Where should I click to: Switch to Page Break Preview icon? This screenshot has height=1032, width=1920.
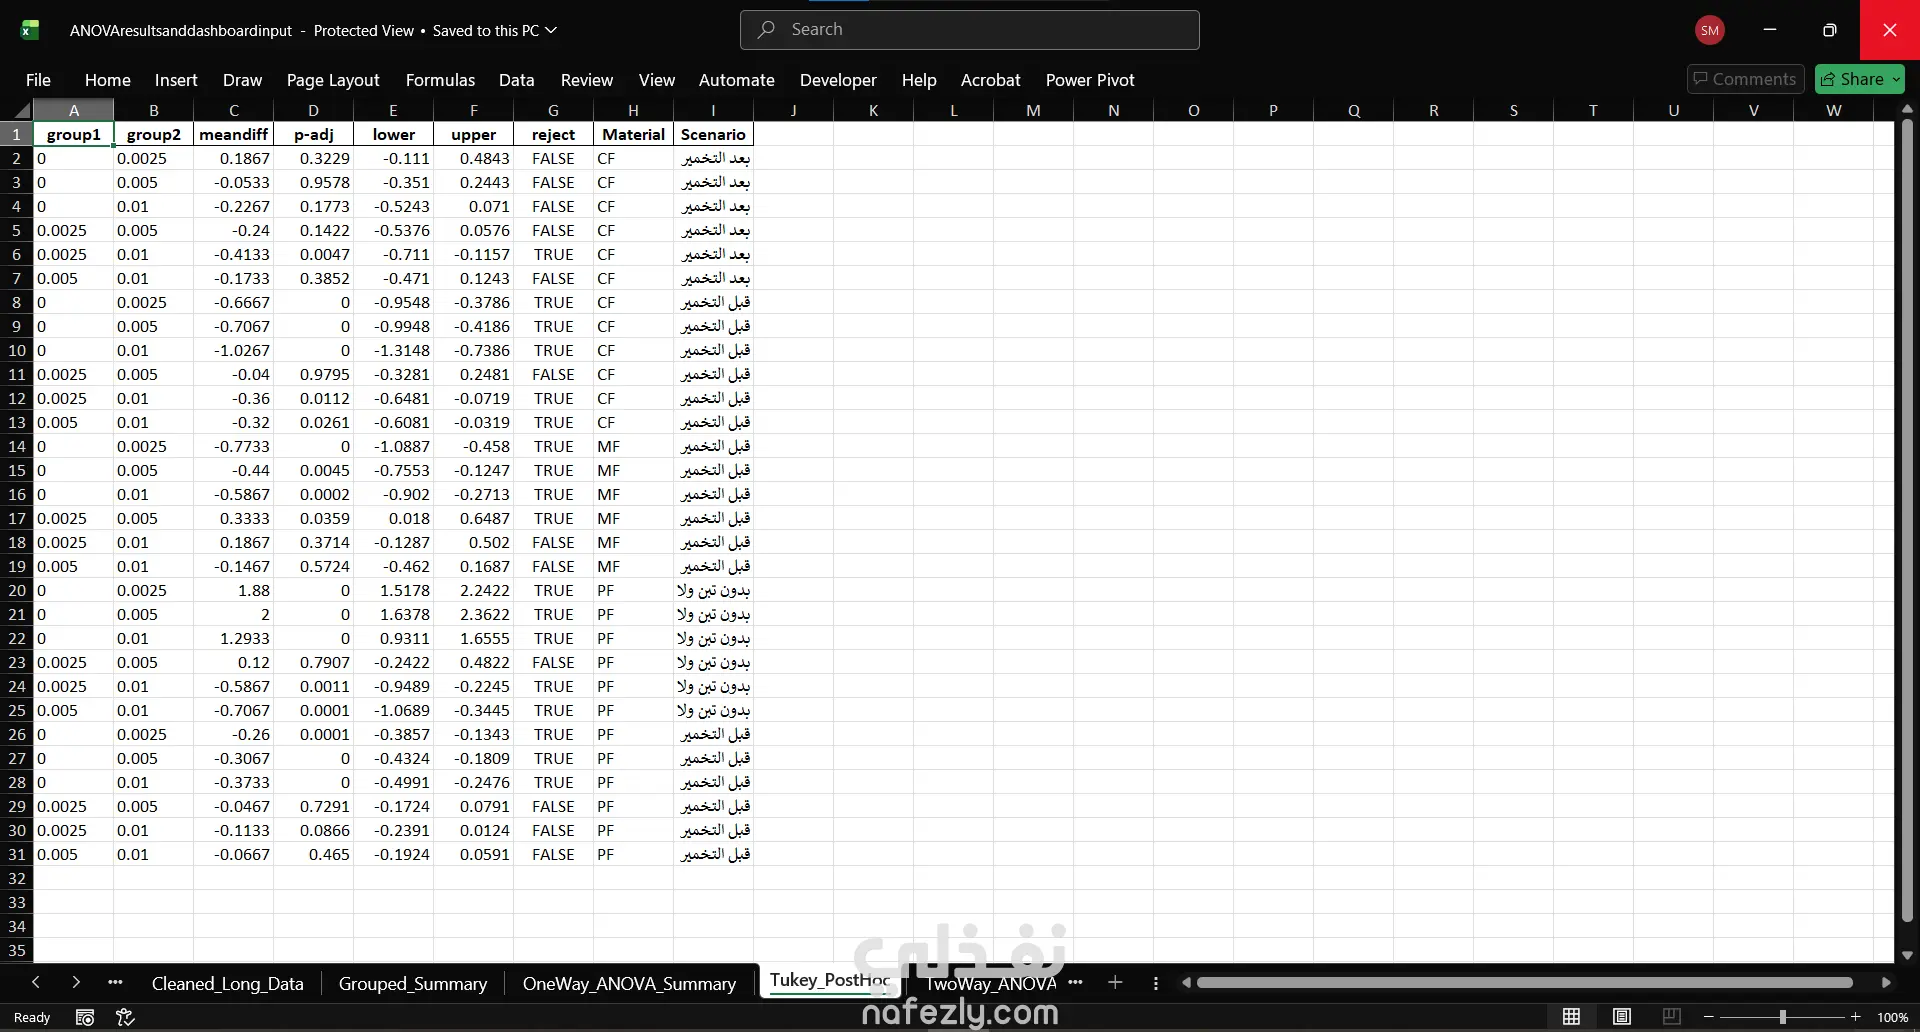click(1672, 1017)
